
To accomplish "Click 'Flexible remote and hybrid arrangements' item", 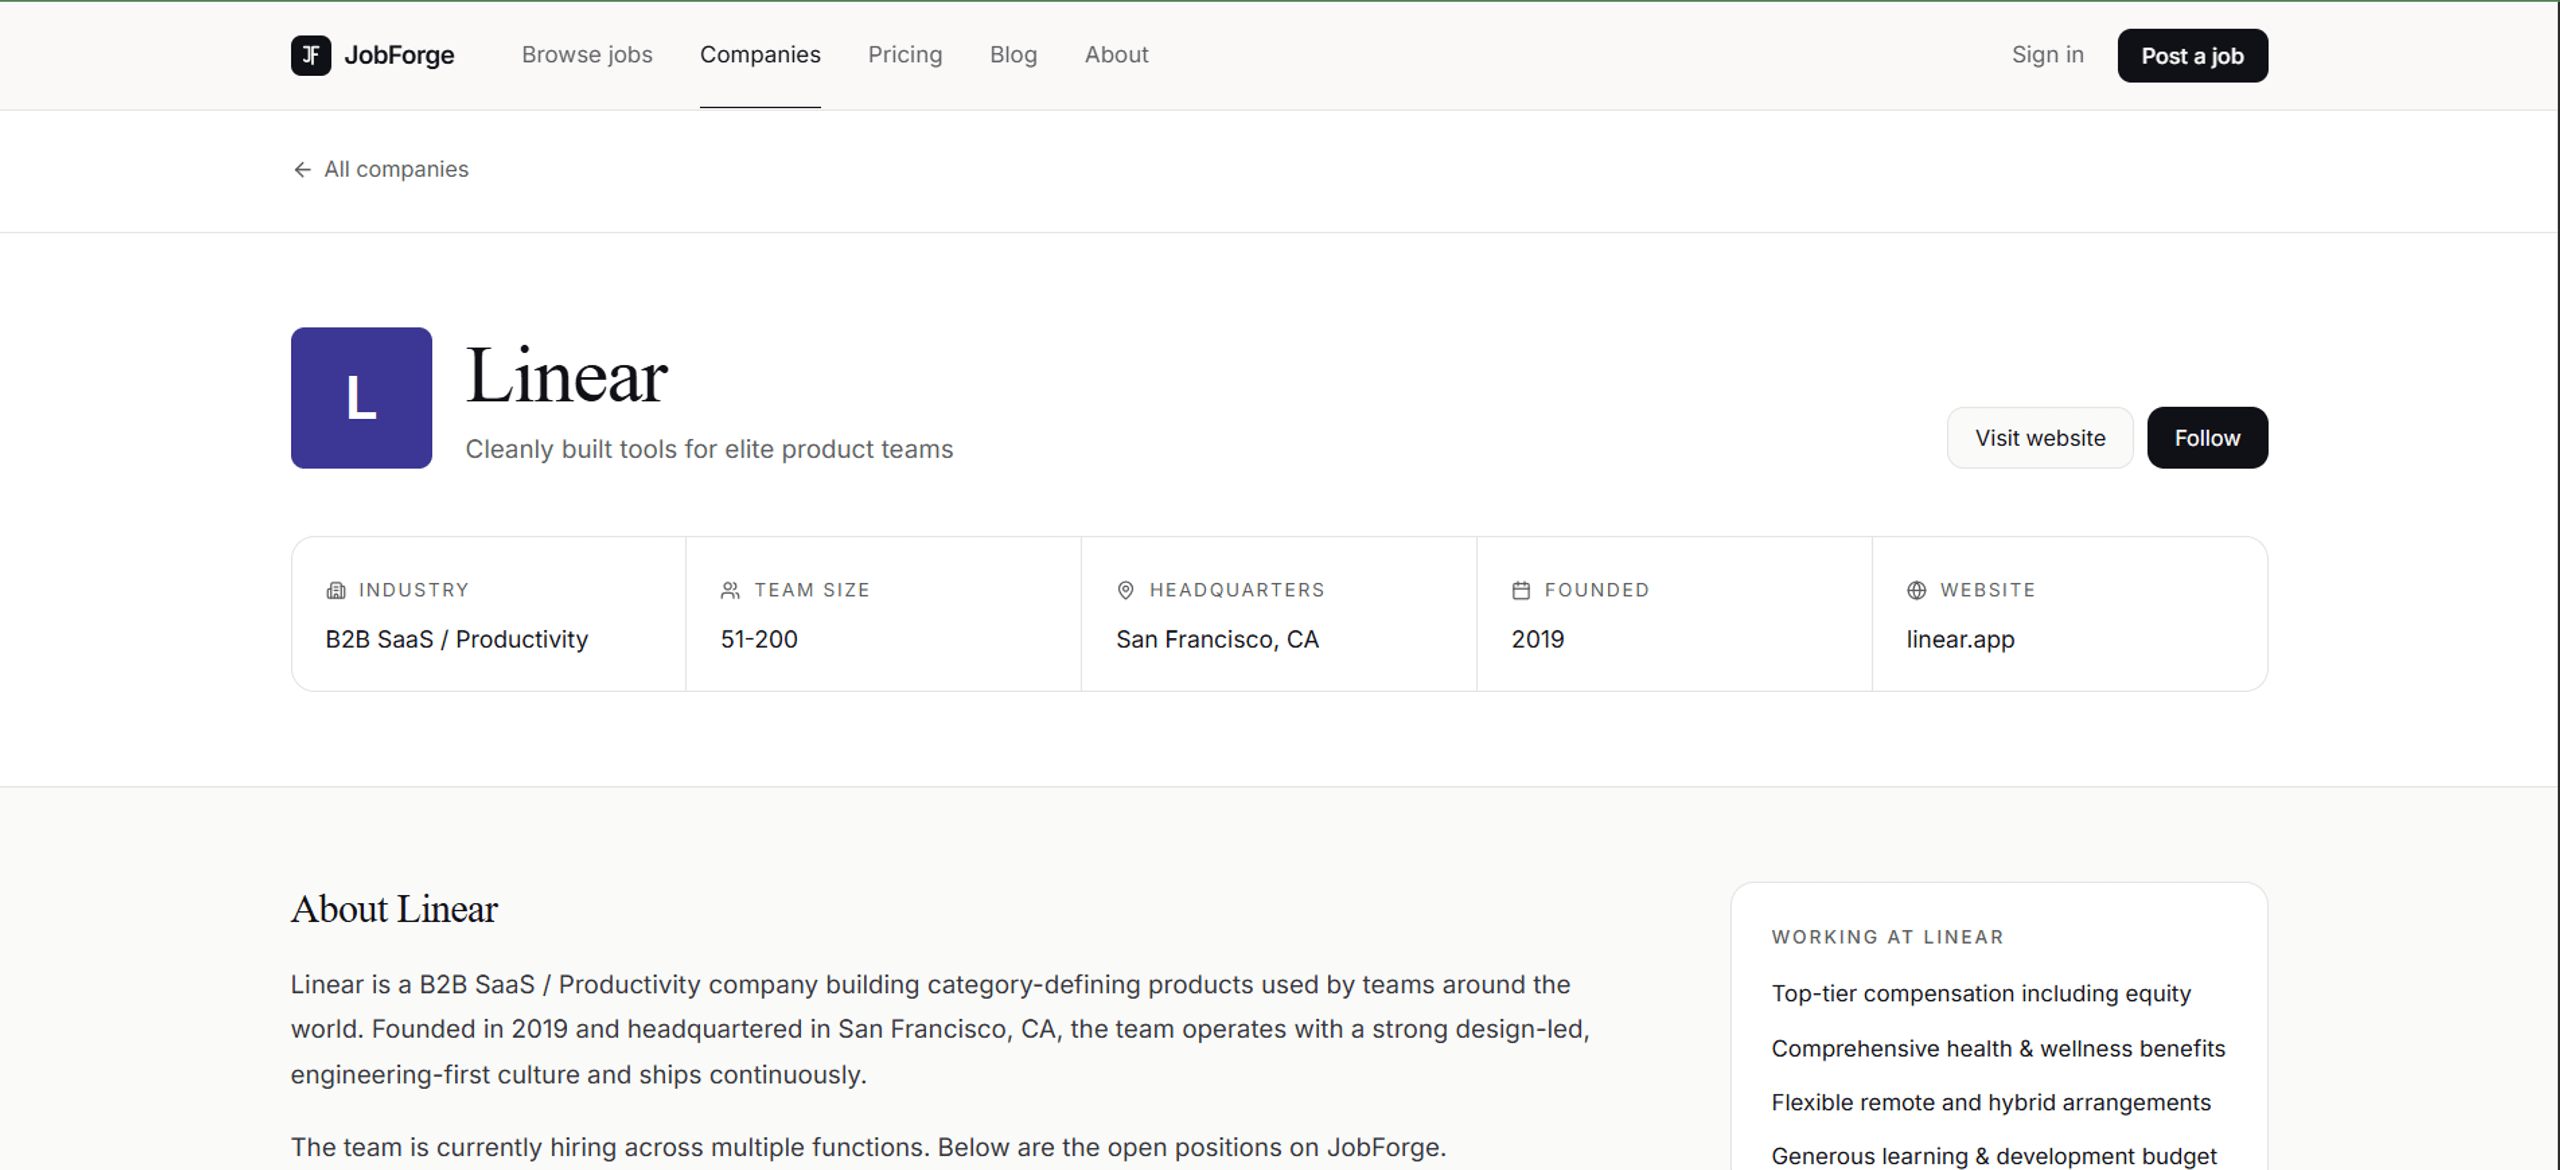I will point(1991,1103).
